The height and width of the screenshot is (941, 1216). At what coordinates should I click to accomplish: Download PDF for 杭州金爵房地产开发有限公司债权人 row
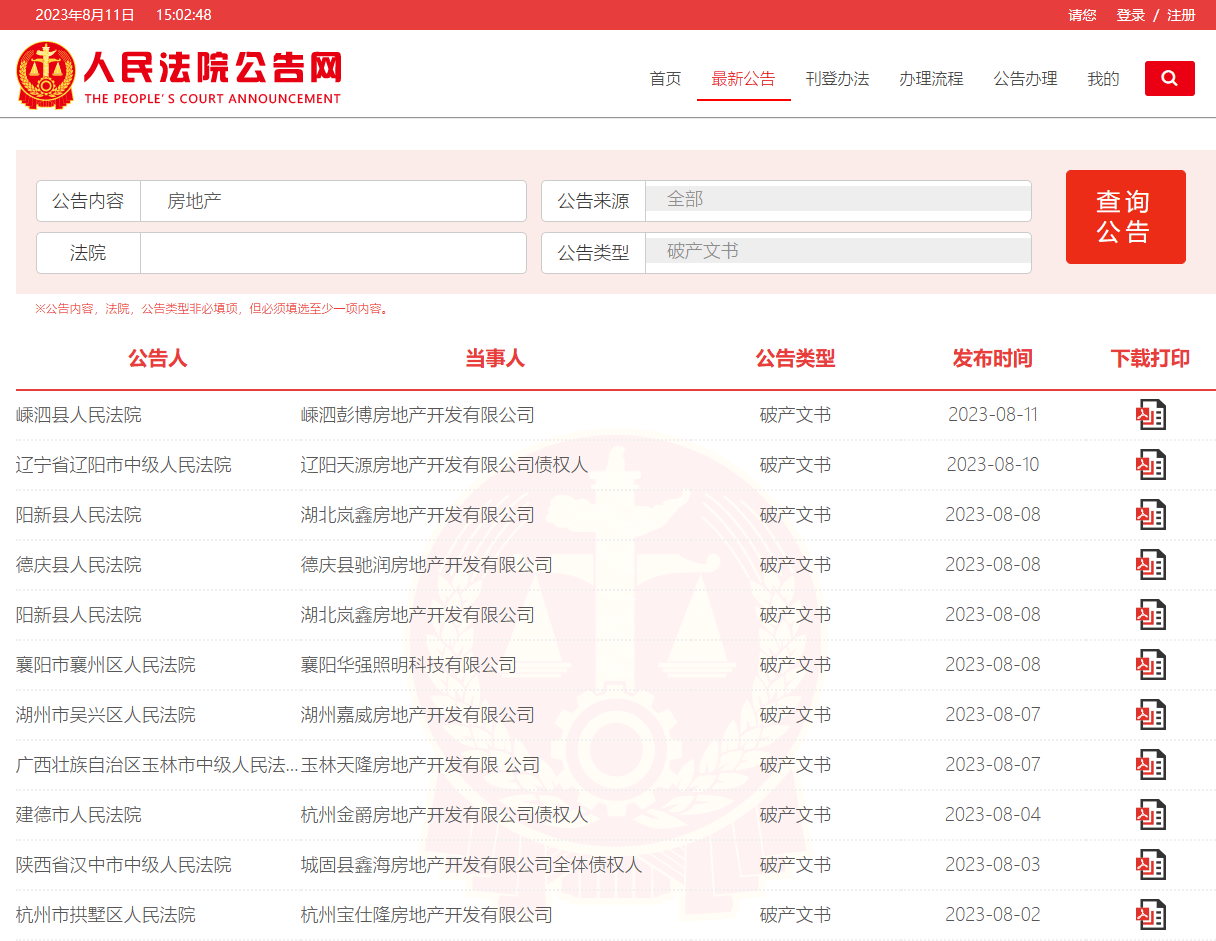1150,815
